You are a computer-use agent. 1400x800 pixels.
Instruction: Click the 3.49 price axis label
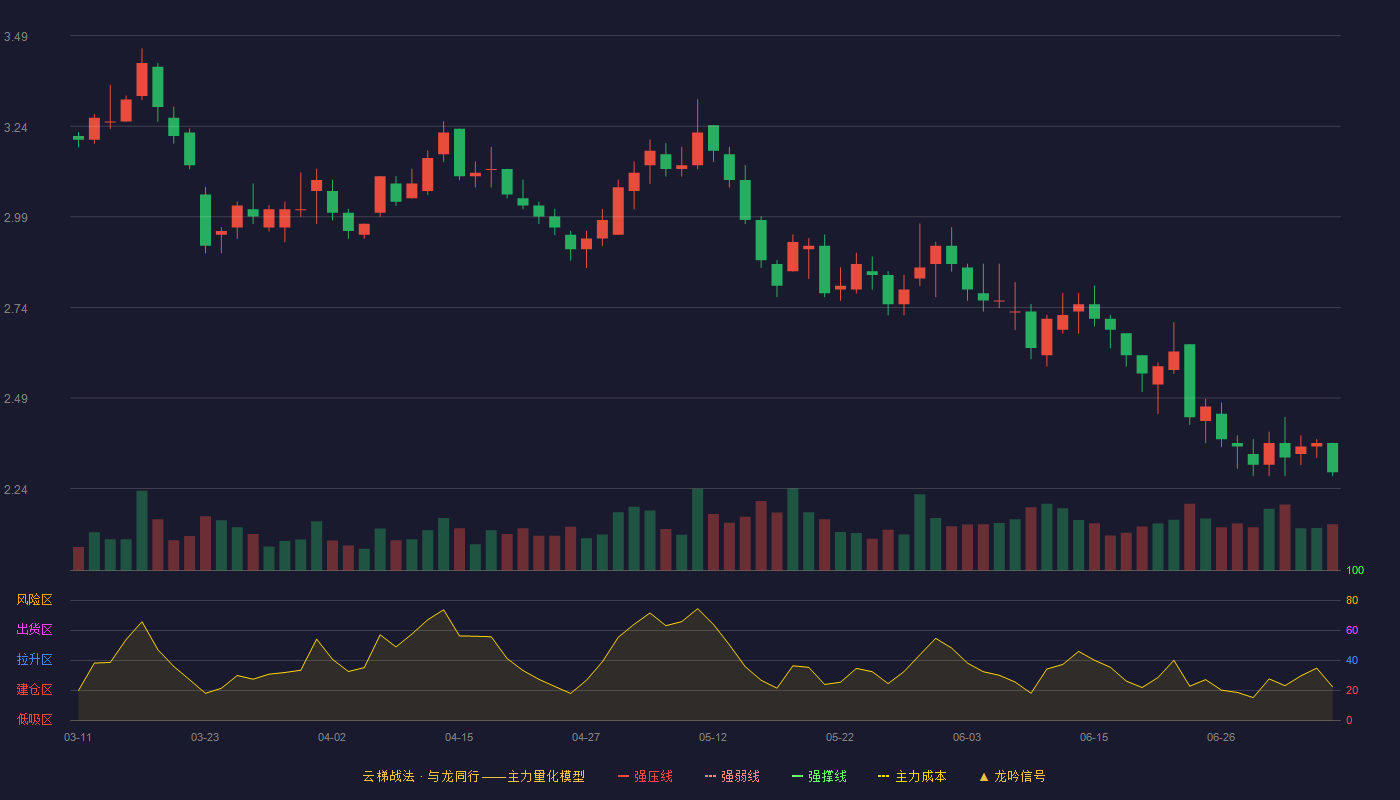click(x=16, y=37)
